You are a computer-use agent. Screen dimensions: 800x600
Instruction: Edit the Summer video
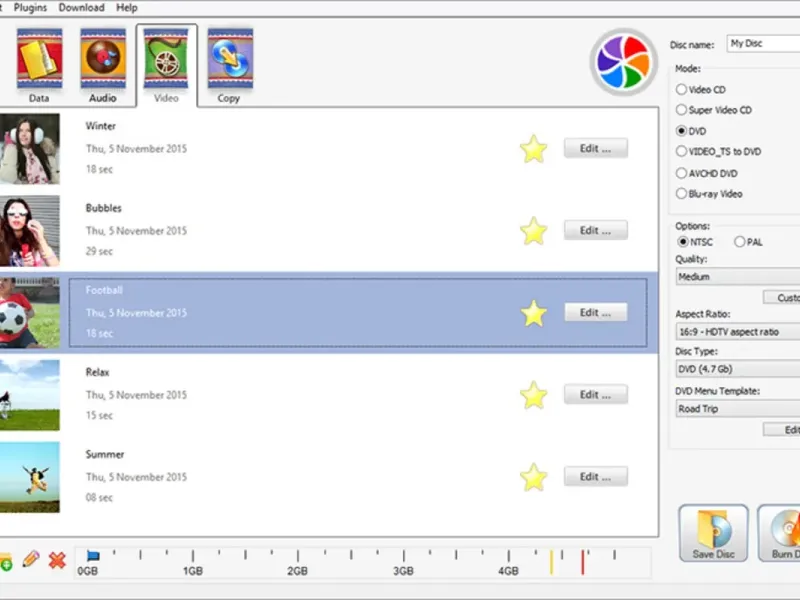595,477
